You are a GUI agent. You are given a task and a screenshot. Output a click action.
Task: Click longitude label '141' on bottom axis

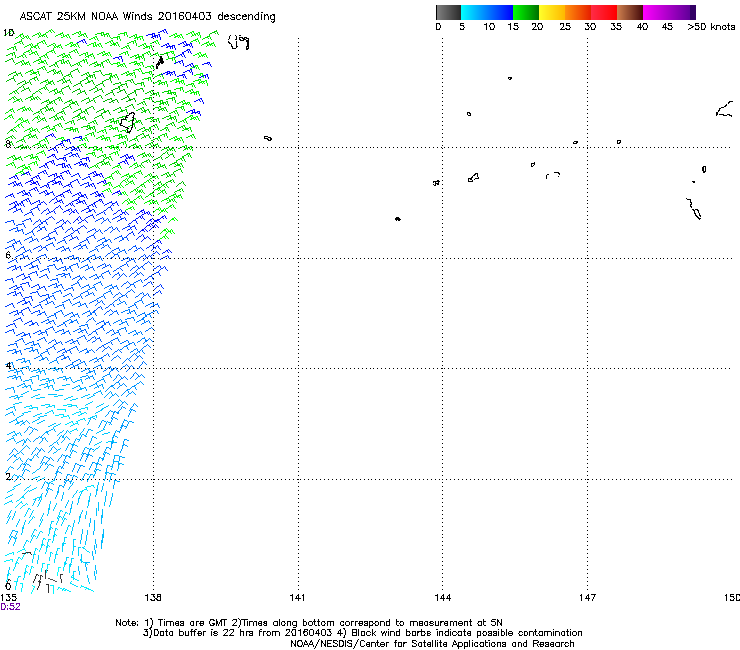point(297,598)
